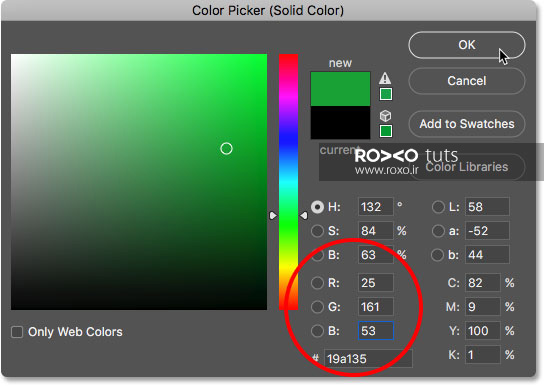Click the web-safe color swatch below the cube icon
Image resolution: width=544 pixels, height=386 pixels.
pyautogui.click(x=386, y=131)
